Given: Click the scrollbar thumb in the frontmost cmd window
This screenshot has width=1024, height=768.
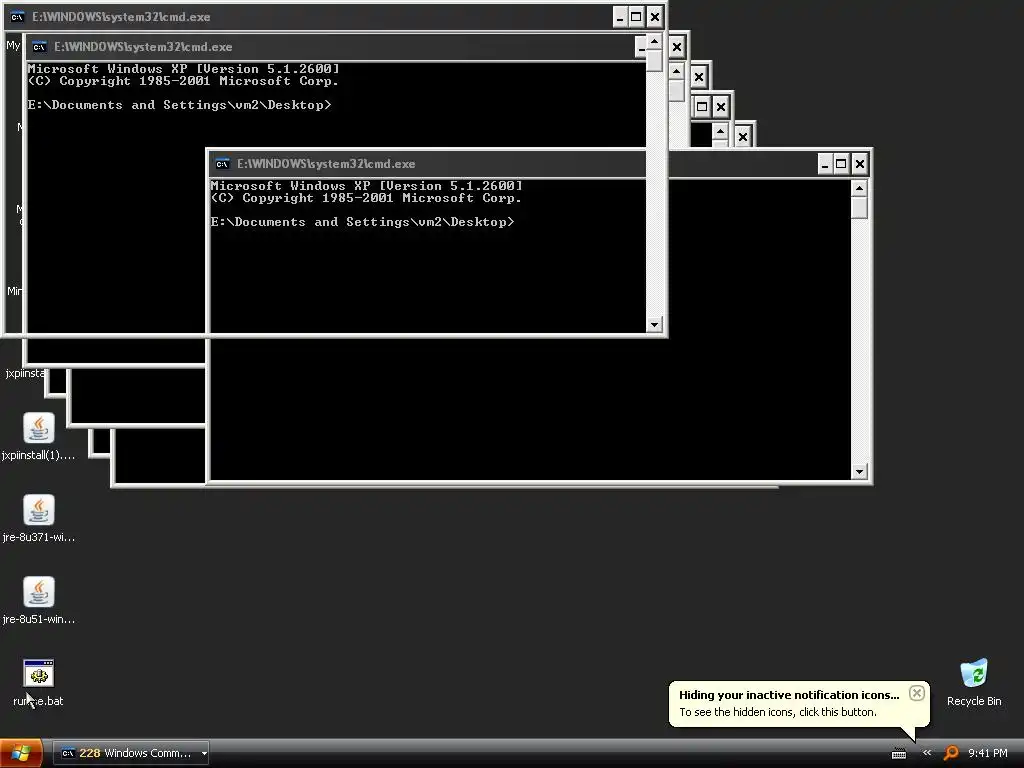Looking at the screenshot, I should click(859, 208).
